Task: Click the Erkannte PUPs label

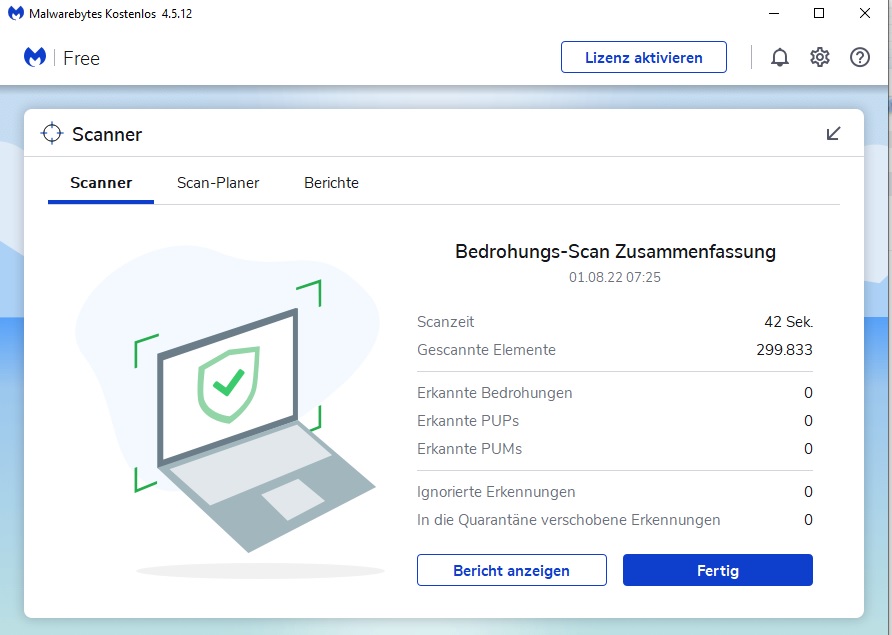Action: coord(468,421)
